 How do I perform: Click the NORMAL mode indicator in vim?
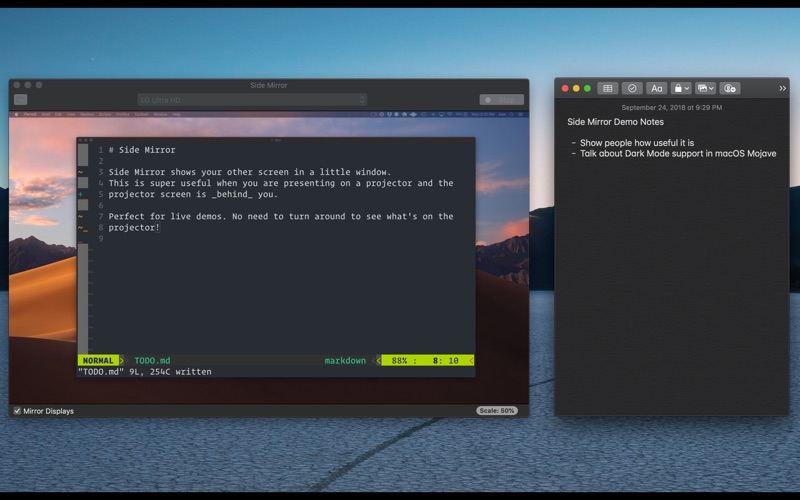click(98, 360)
